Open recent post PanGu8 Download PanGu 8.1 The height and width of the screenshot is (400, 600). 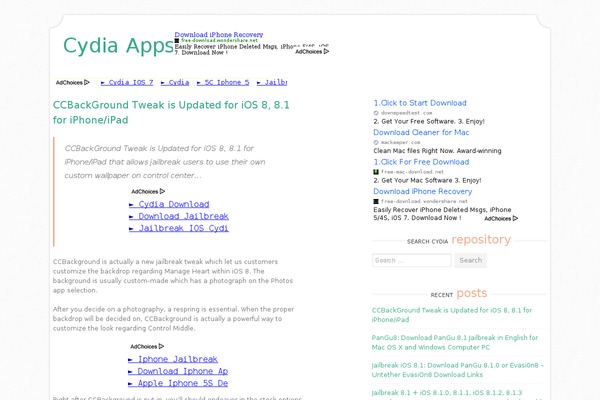pyautogui.click(x=455, y=342)
